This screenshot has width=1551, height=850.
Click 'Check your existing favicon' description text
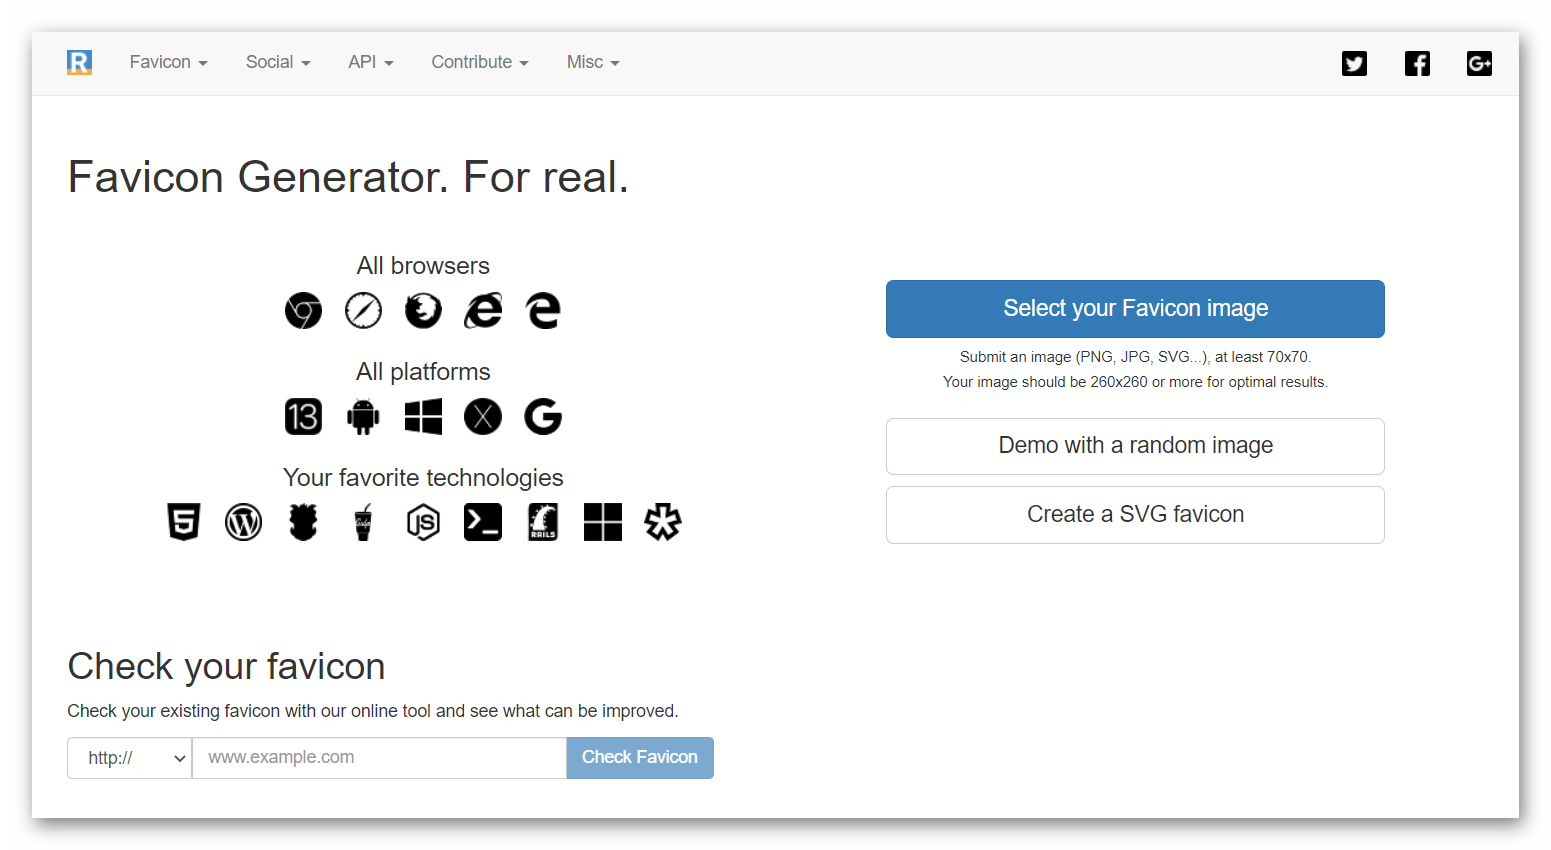point(373,711)
